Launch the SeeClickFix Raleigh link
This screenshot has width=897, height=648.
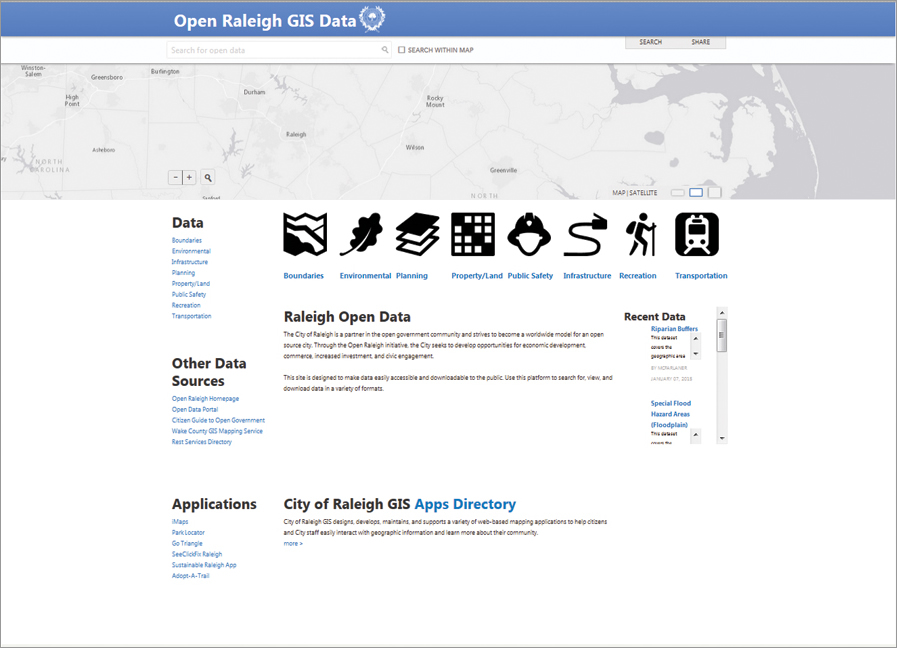(197, 554)
